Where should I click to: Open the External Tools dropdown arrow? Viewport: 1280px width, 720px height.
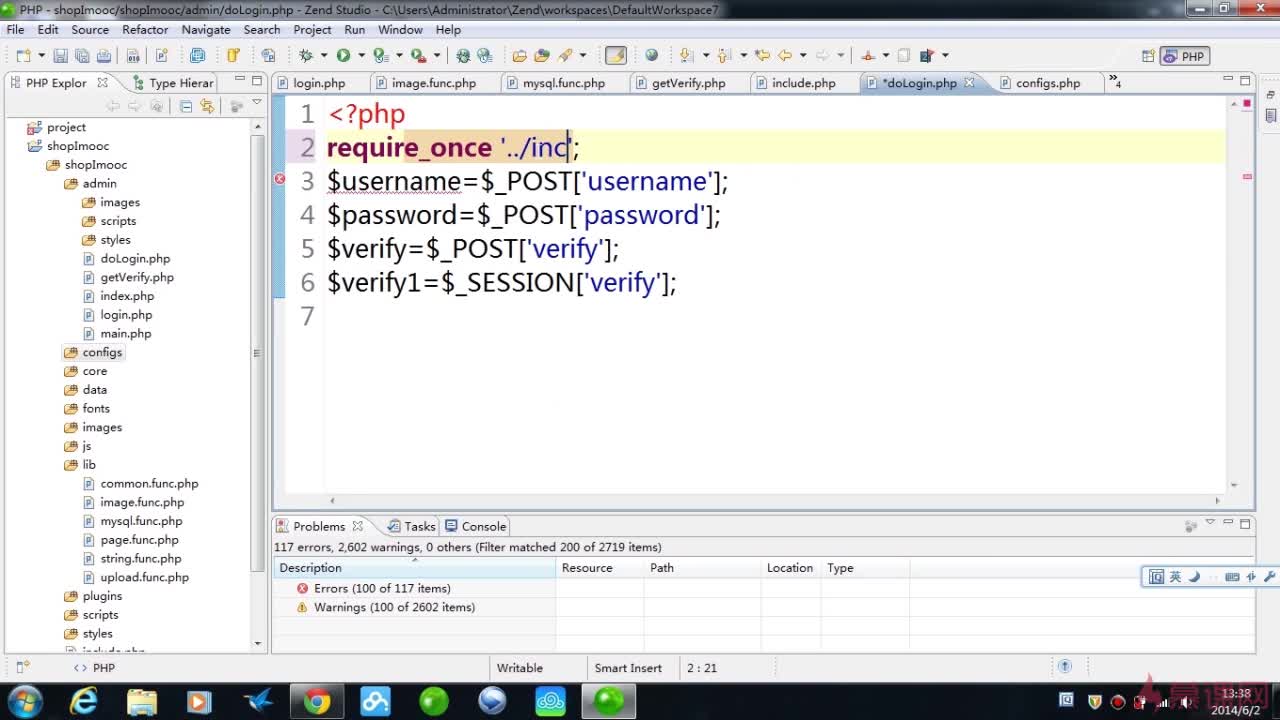(x=437, y=56)
